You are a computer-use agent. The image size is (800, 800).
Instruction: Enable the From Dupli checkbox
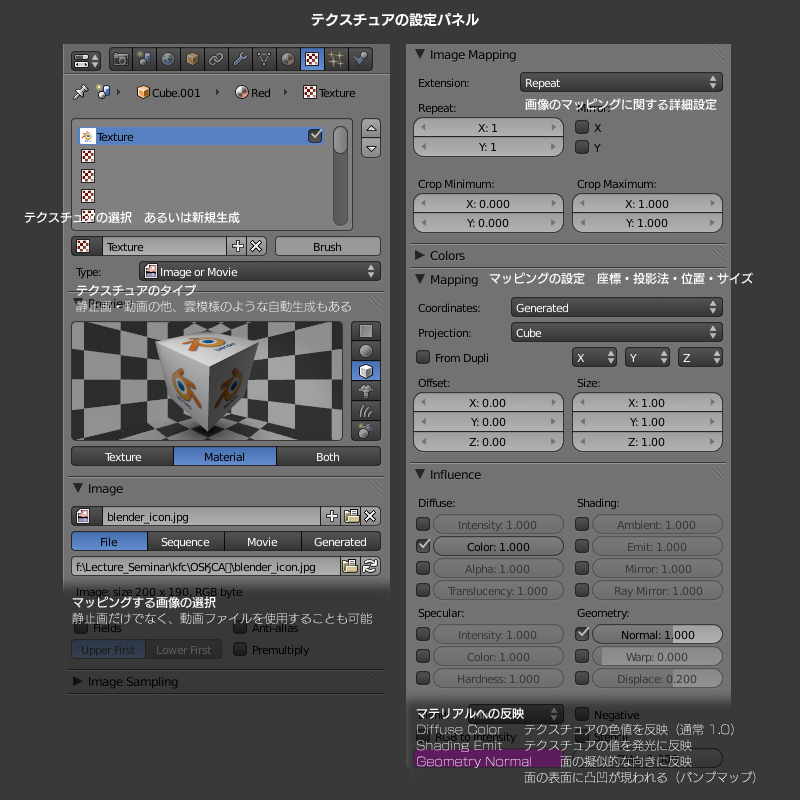coord(424,357)
